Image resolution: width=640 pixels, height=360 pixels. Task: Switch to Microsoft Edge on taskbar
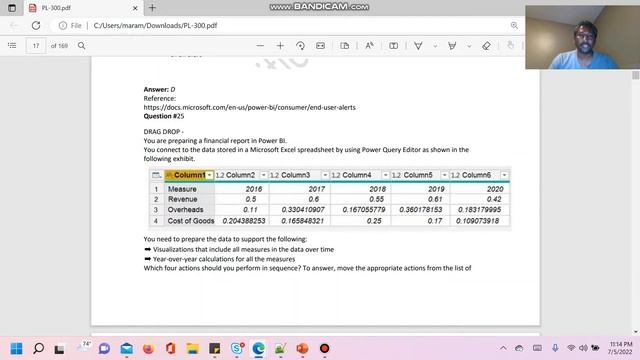258,349
